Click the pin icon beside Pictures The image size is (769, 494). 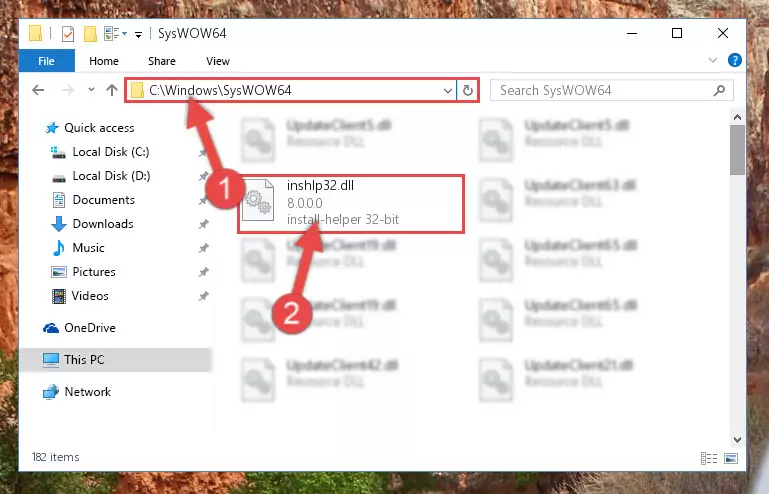pyautogui.click(x=203, y=272)
